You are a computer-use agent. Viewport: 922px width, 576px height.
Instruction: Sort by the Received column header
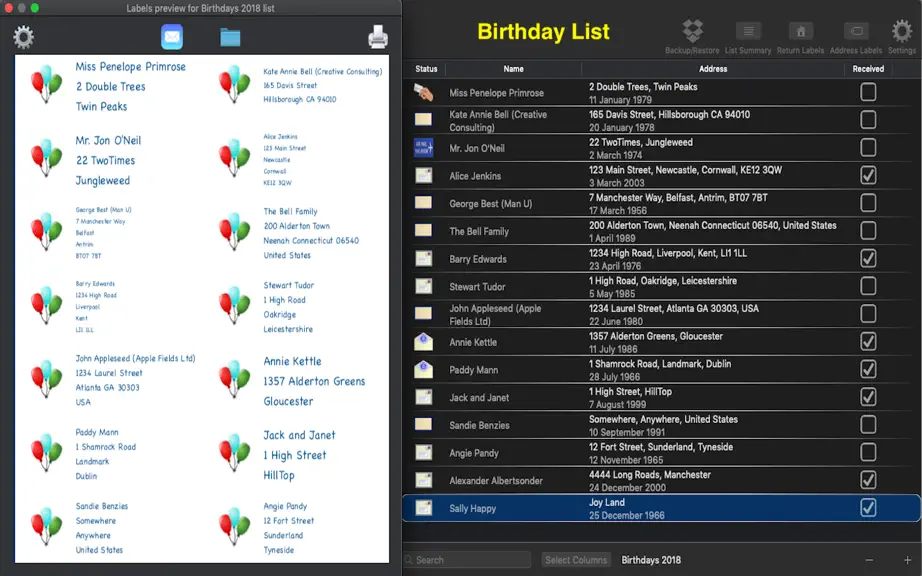pos(868,69)
